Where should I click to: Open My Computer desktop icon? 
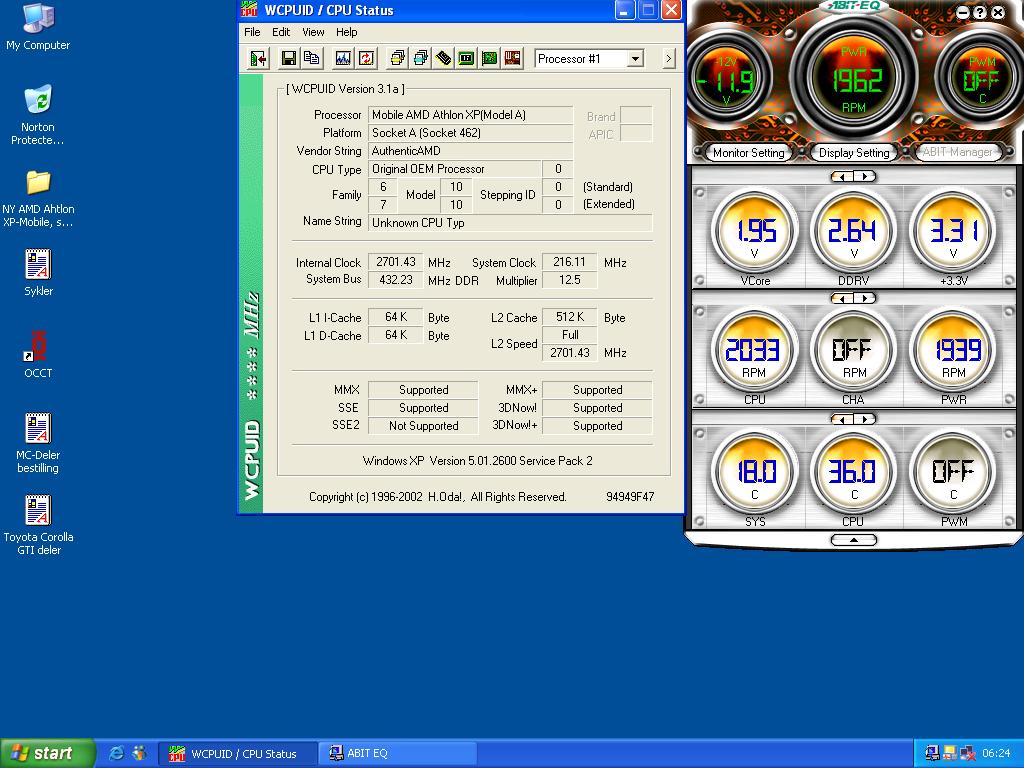38,27
